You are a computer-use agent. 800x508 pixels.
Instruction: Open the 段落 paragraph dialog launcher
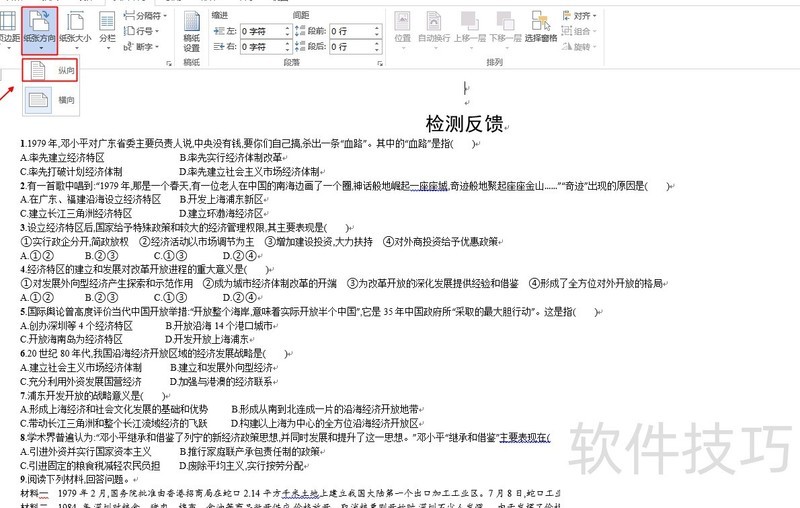pyautogui.click(x=382, y=62)
